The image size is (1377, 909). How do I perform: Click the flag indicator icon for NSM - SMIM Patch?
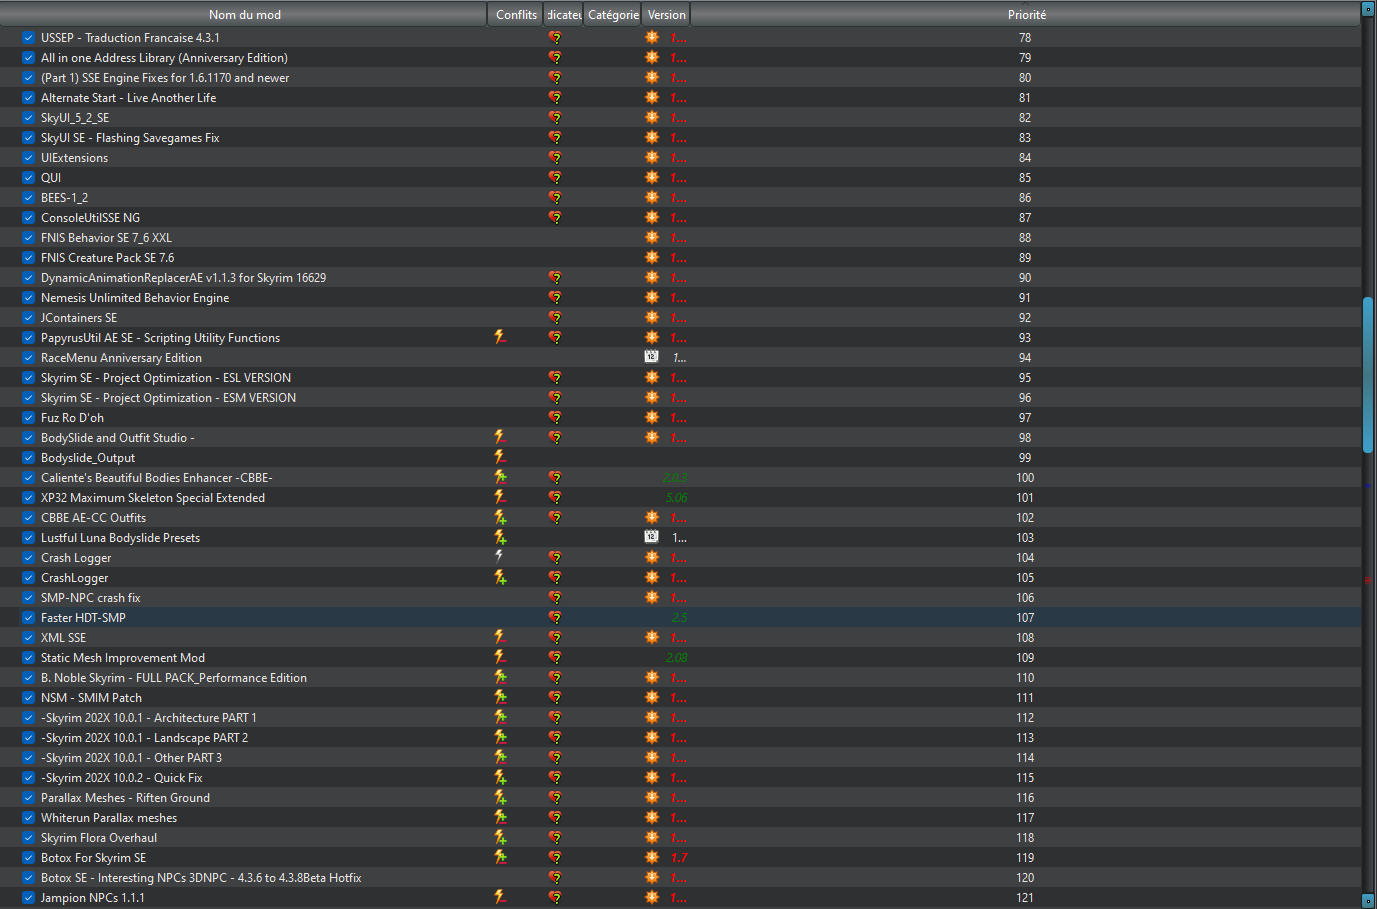[x=555, y=697]
